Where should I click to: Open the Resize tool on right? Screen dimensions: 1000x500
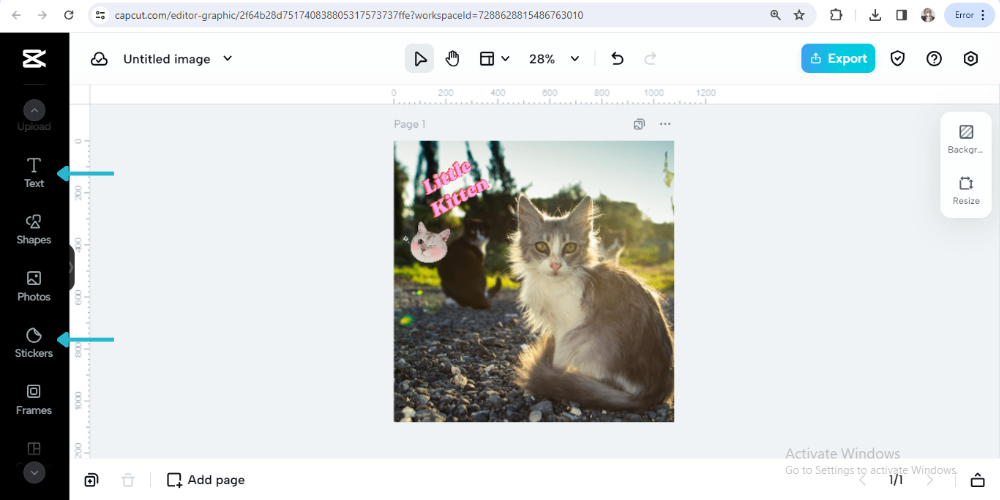pyautogui.click(x=966, y=190)
